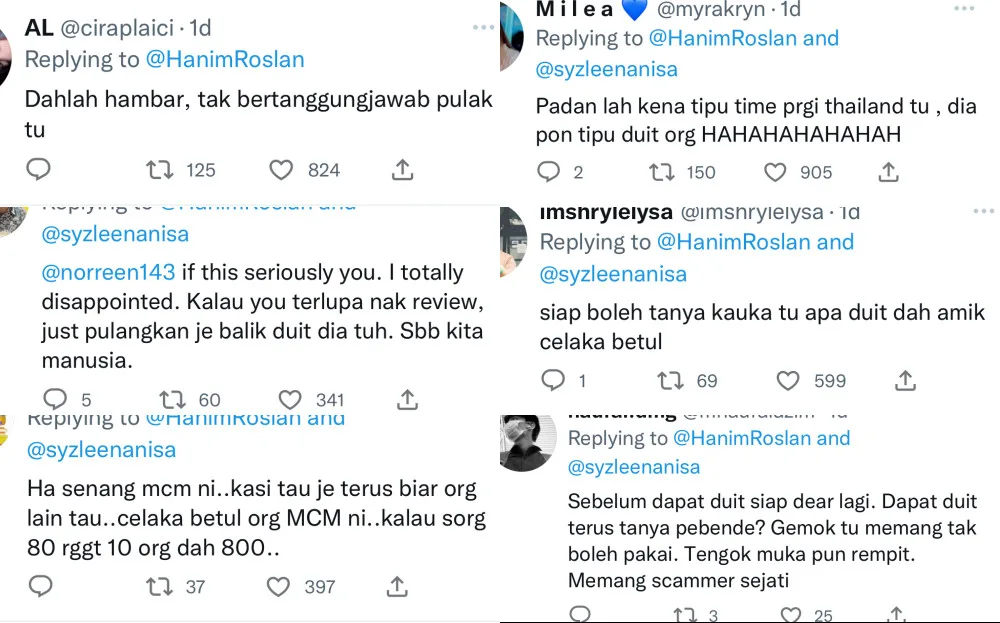1000x623 pixels.
Task: Like AL's tweet with 824 likes
Action: click(281, 170)
